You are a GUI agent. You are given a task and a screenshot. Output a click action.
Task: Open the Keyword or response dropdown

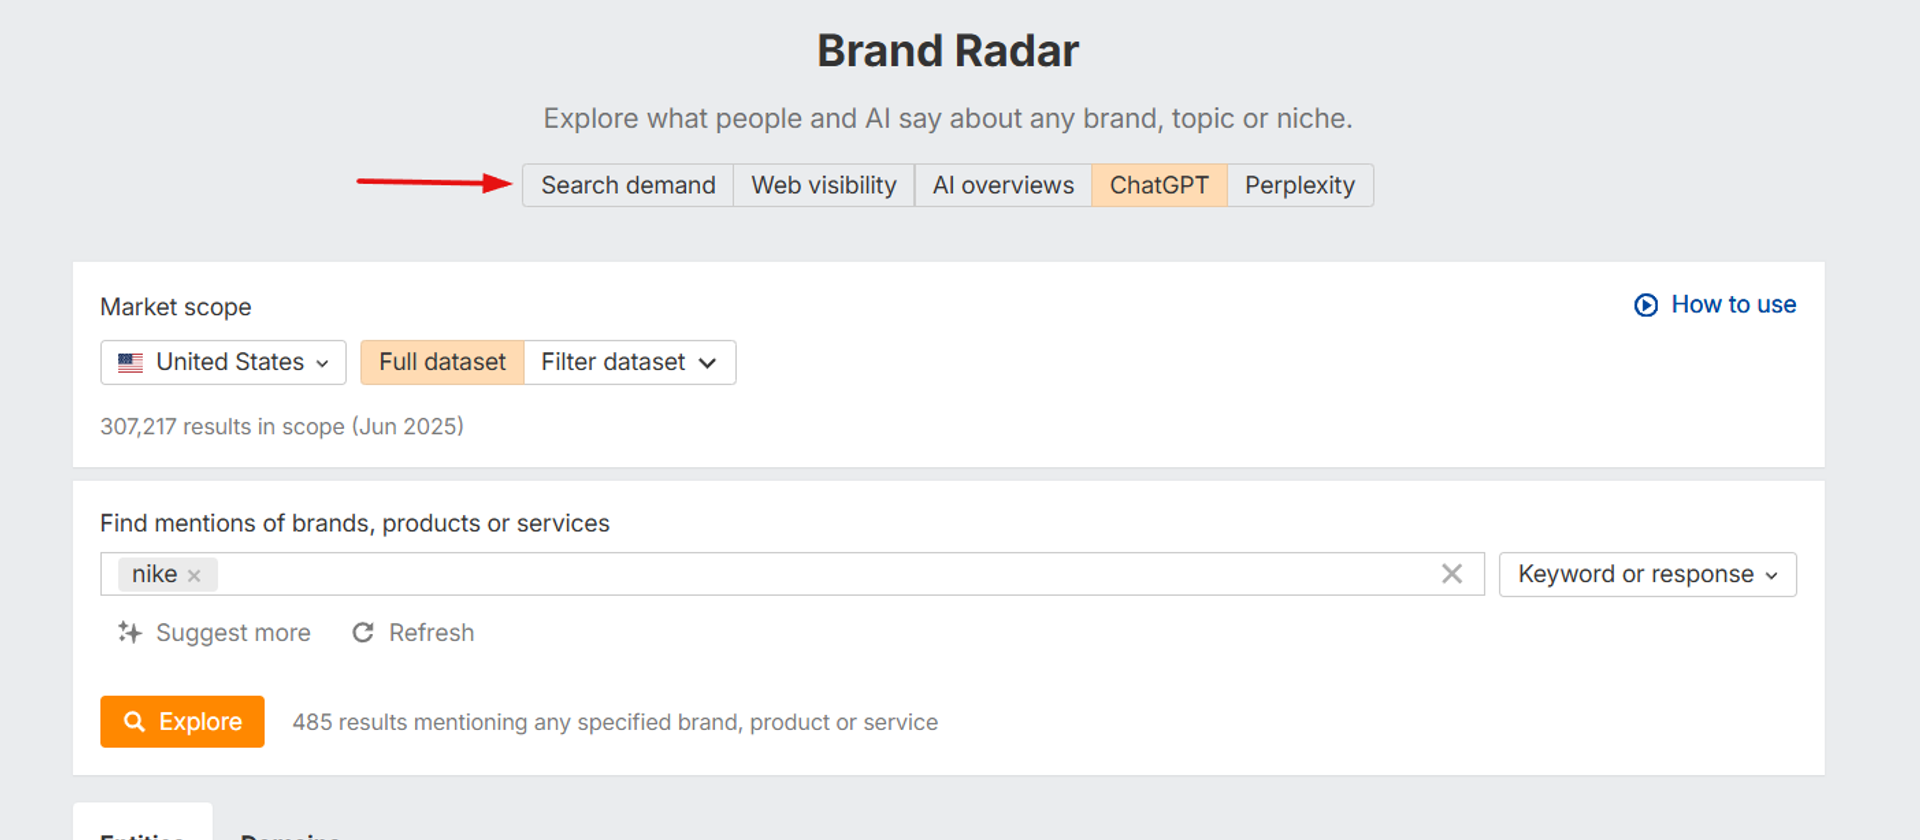coord(1648,574)
